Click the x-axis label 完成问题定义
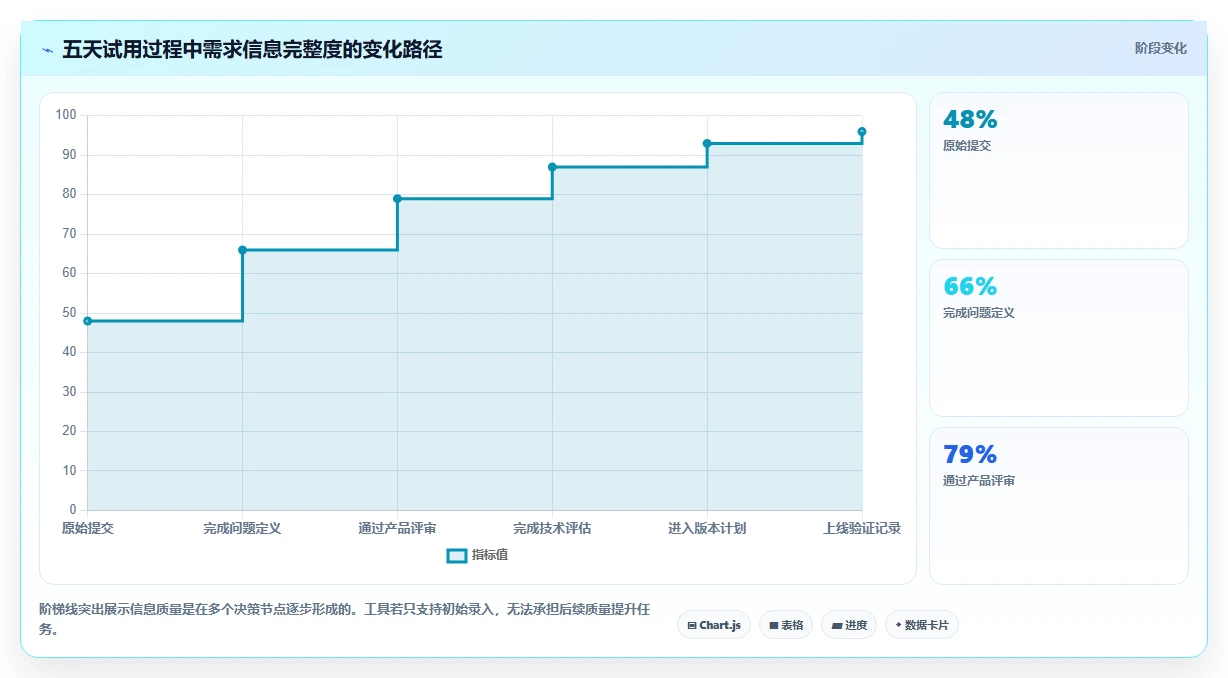1228x678 pixels. [x=242, y=528]
